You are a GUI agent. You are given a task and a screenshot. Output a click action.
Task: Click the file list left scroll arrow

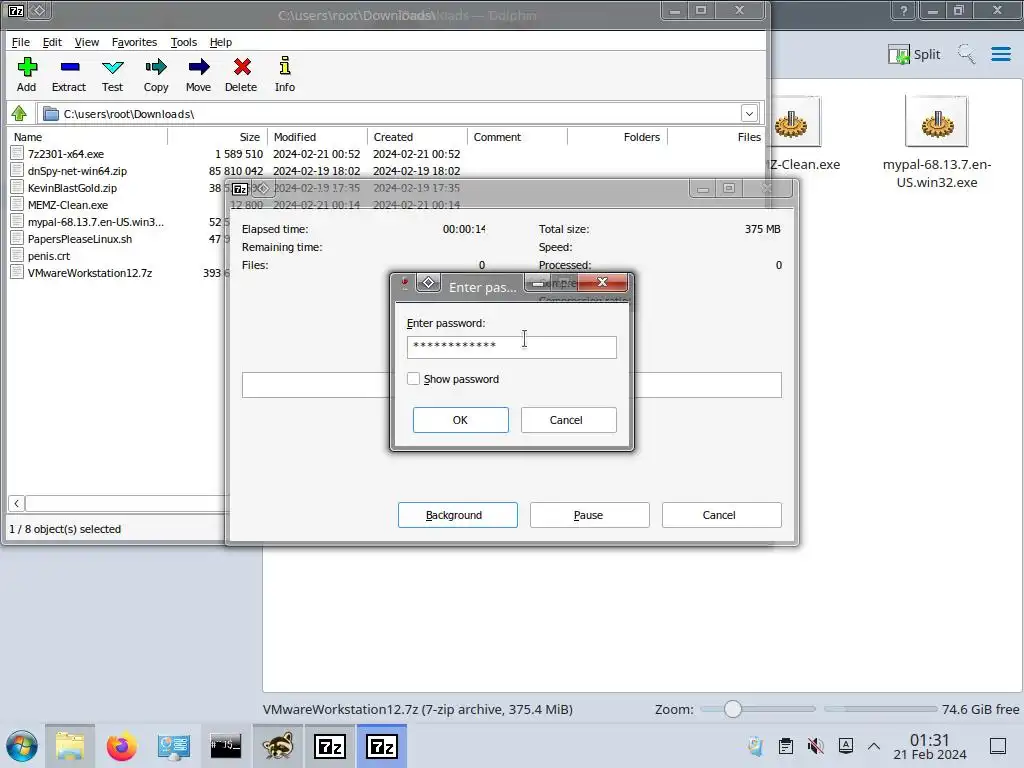click(16, 503)
